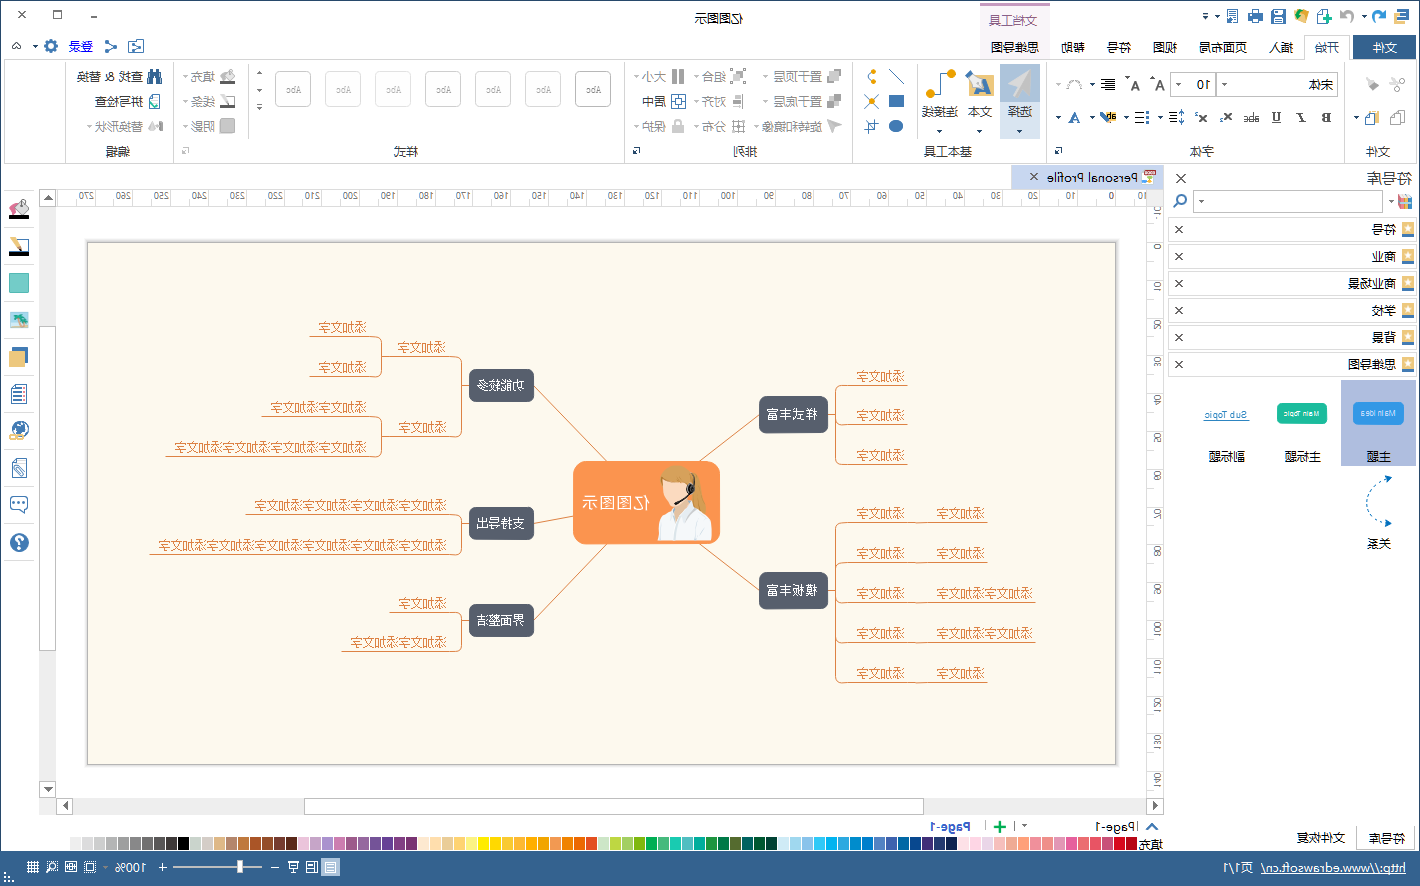Select the 选择 pointer tool

pyautogui.click(x=1020, y=101)
